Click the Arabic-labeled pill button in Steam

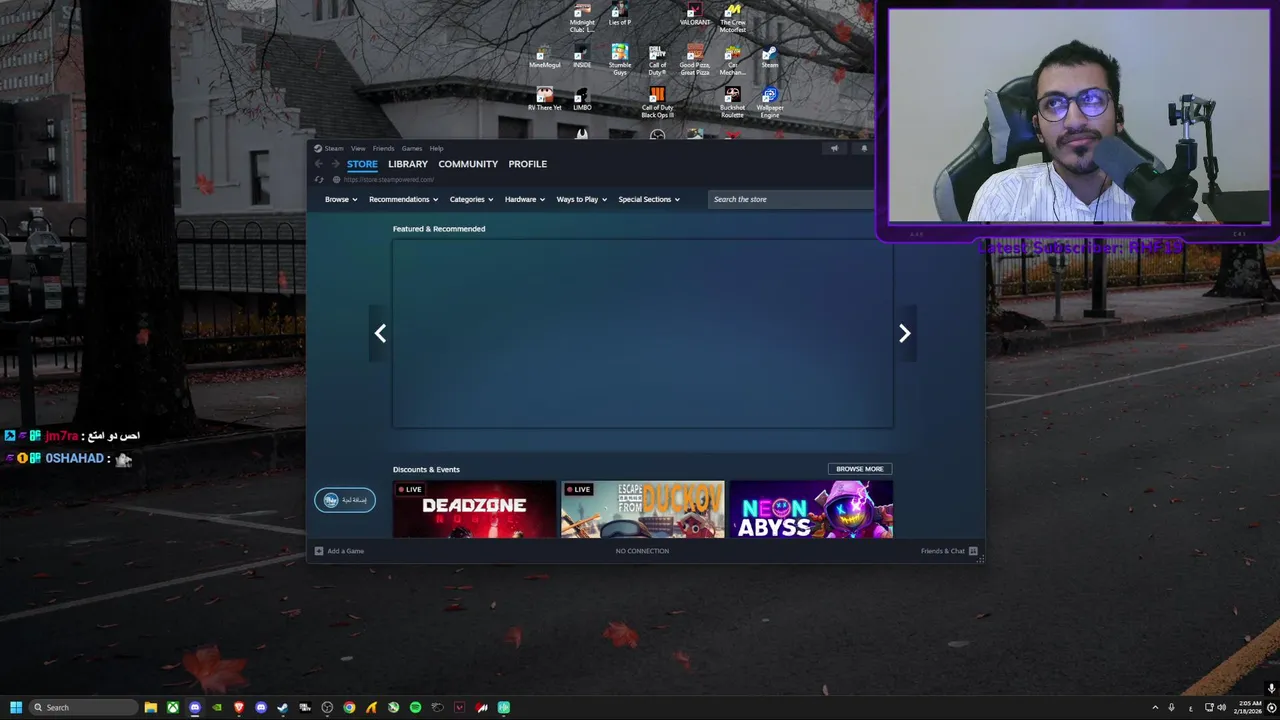(345, 500)
